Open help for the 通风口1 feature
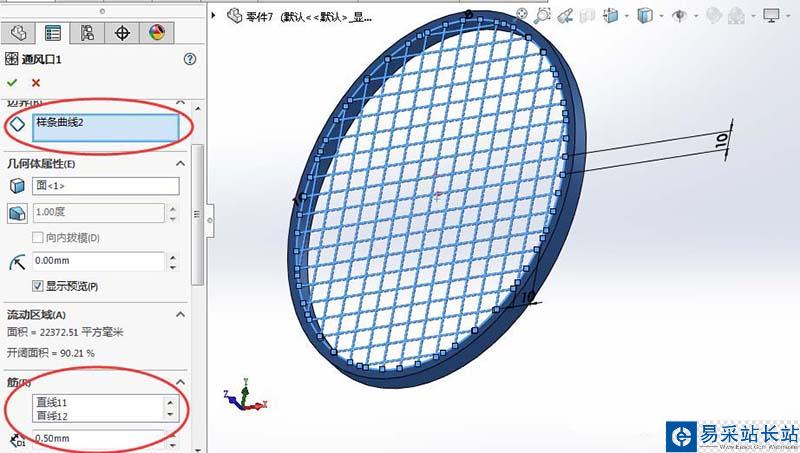 [190, 59]
